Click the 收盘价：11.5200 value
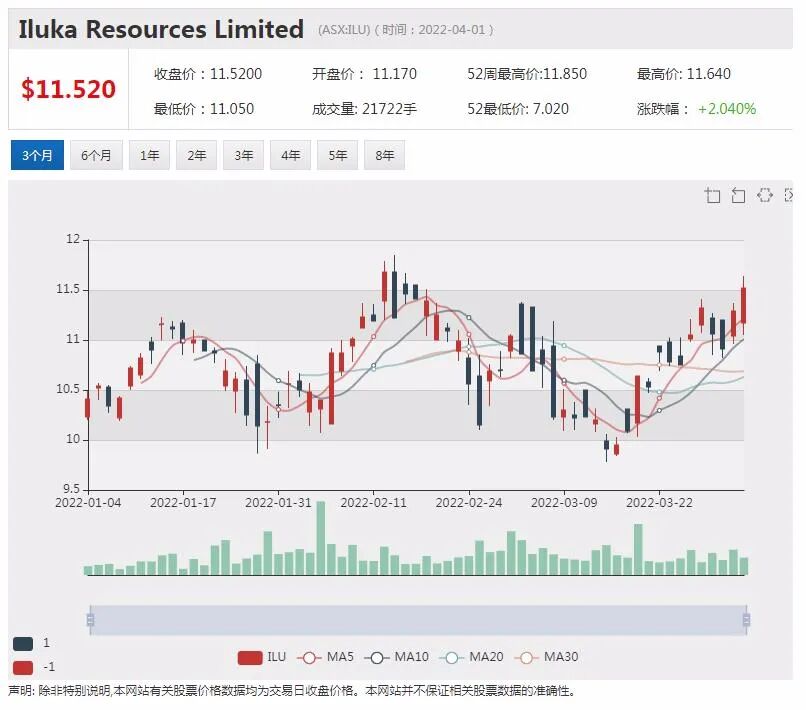 click(x=208, y=74)
